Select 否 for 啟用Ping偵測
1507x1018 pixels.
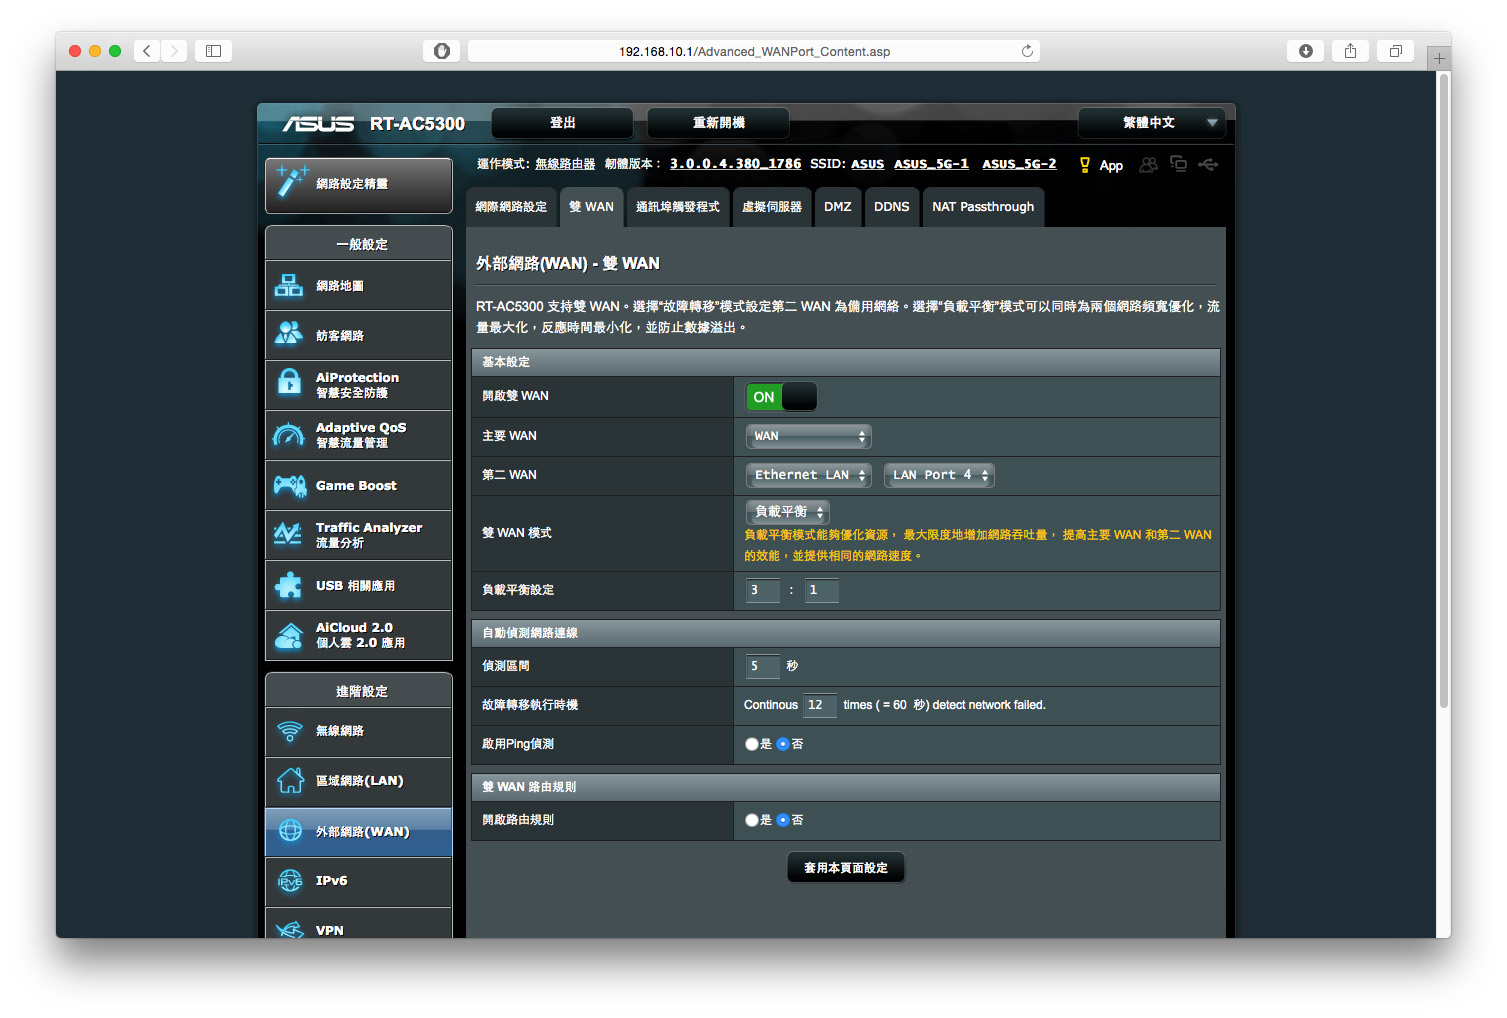click(x=783, y=744)
